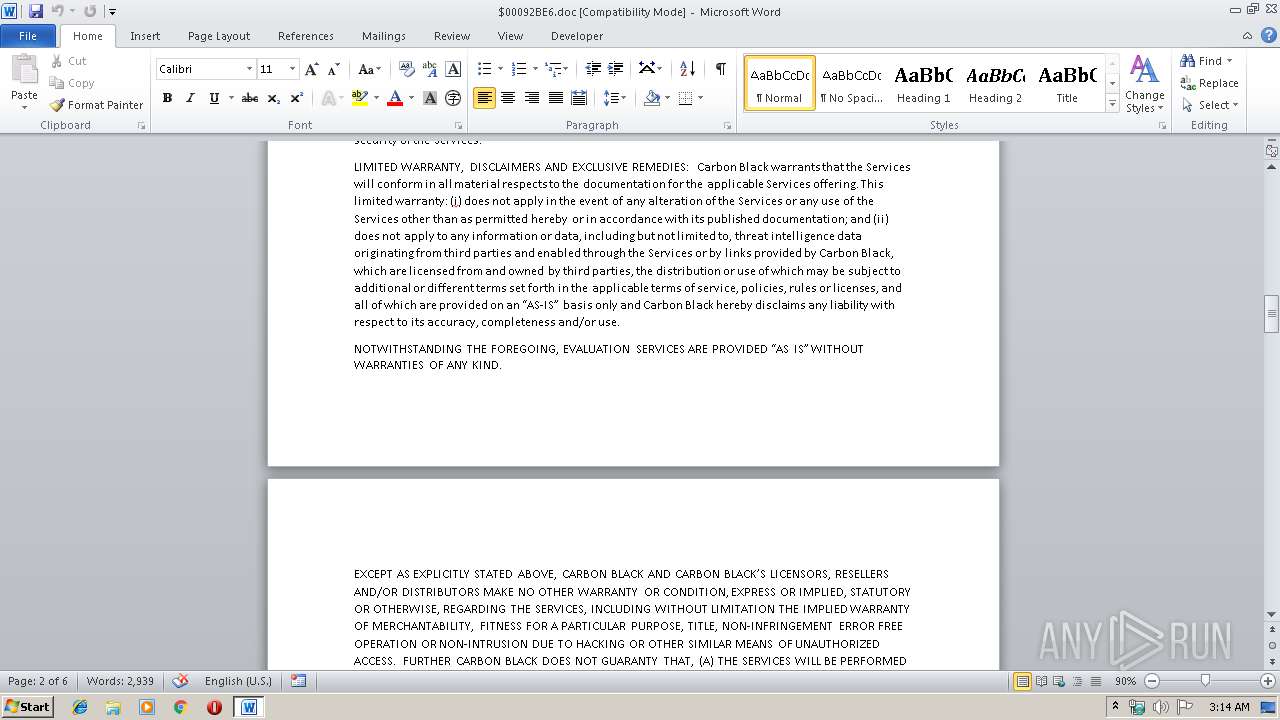Sort the selected text
Viewport: 1280px width, 720px height.
pyautogui.click(x=687, y=69)
